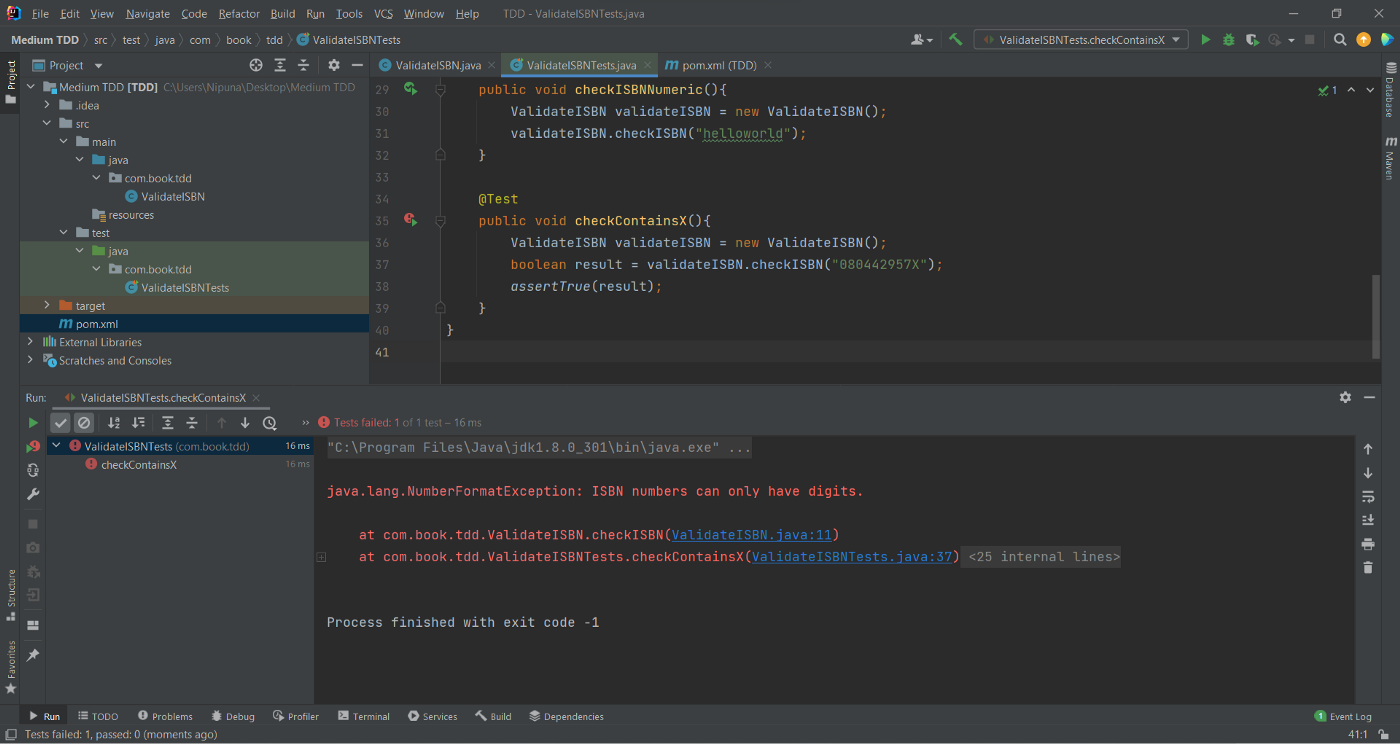Click the editor vertical scrollbar

(1376, 310)
